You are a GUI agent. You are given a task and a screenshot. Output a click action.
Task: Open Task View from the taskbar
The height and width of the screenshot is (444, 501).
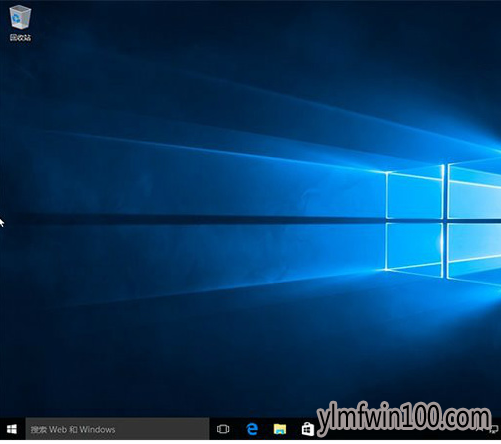(x=223, y=429)
